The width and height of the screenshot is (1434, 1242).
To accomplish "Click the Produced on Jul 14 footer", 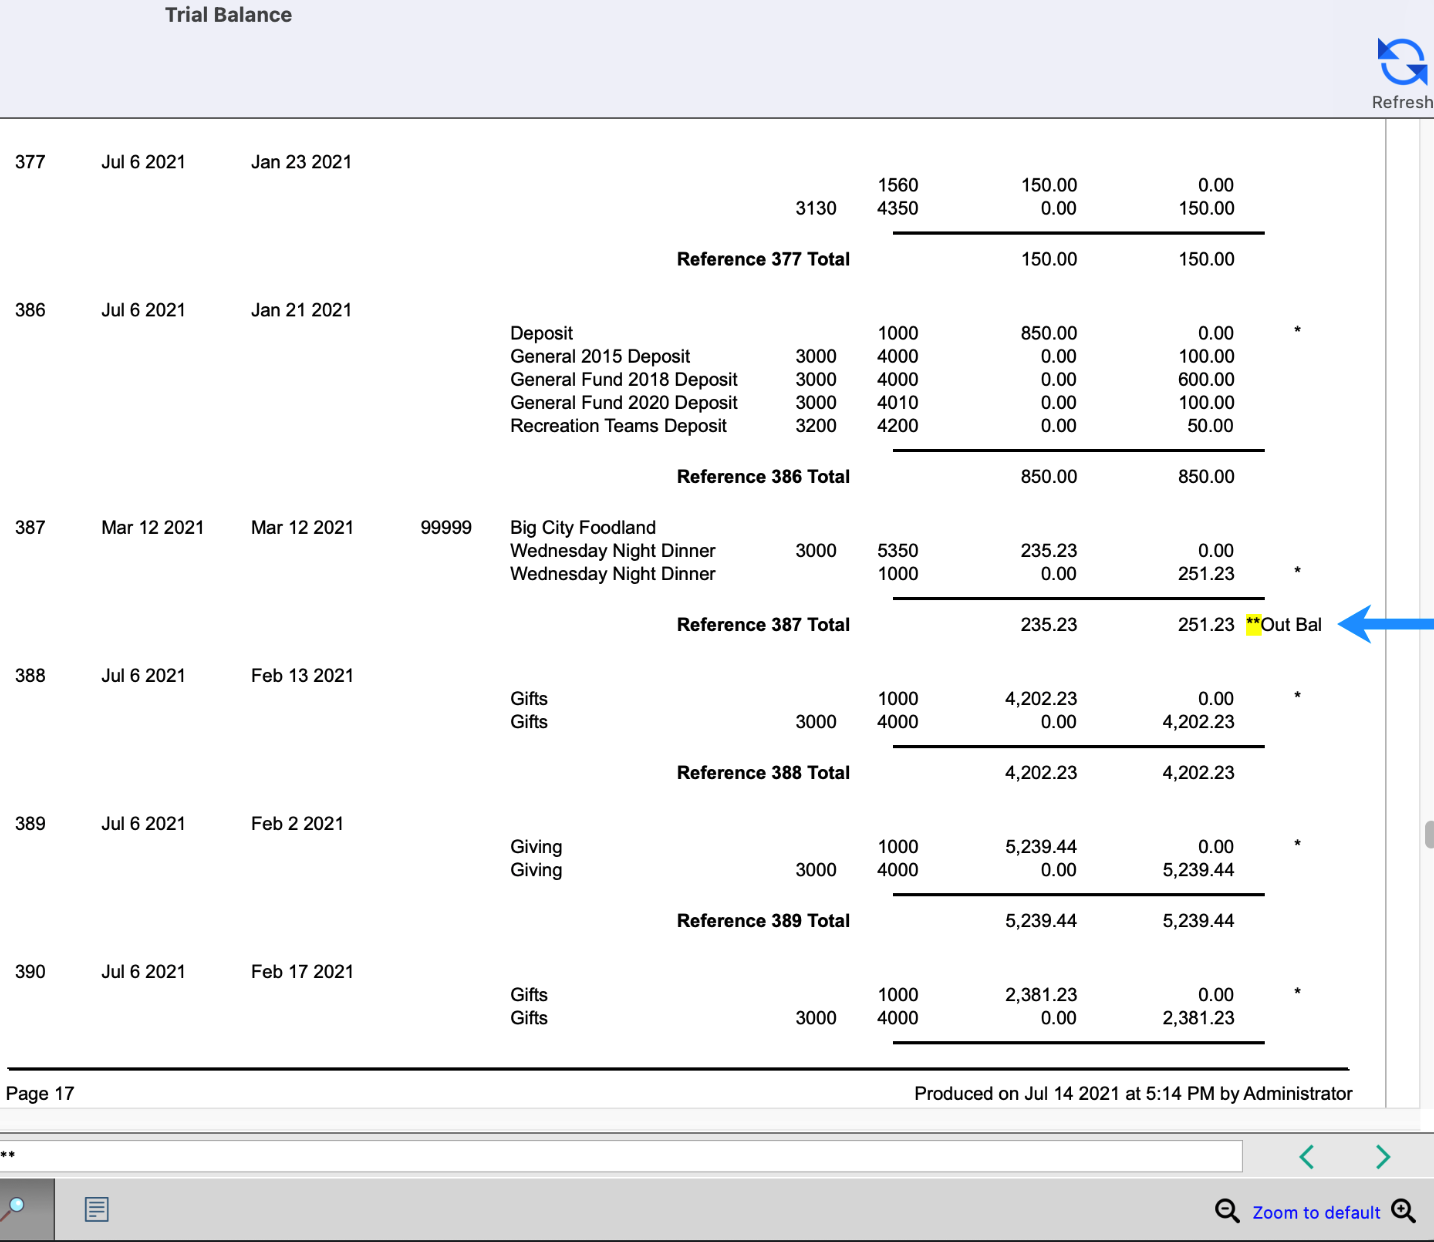I will [x=1133, y=1093].
